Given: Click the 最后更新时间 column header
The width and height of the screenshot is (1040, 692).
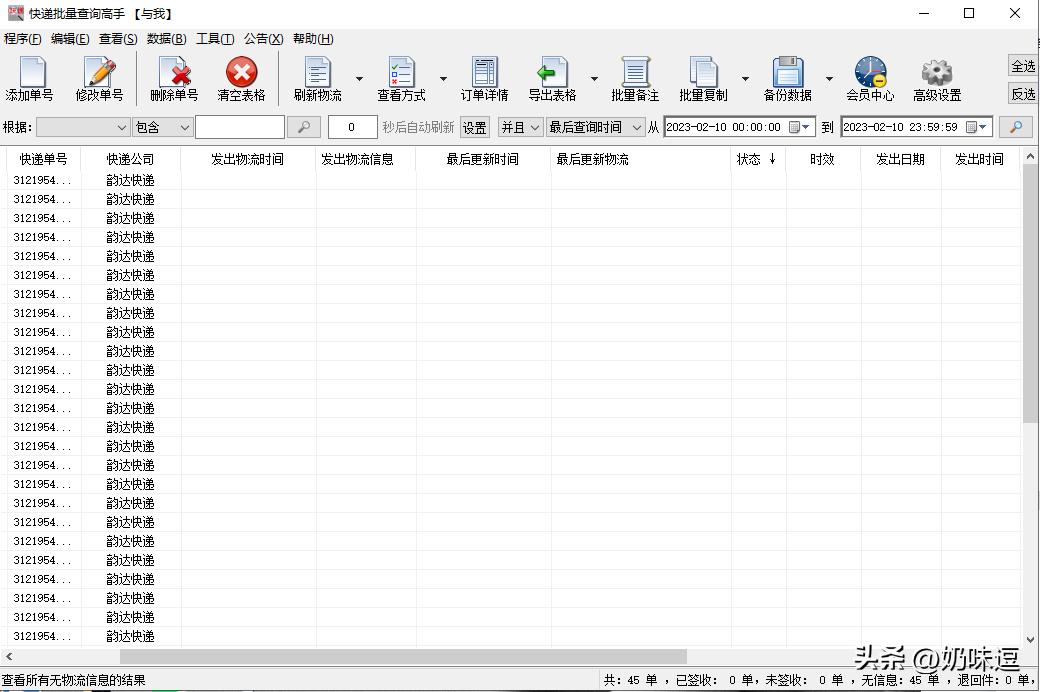Looking at the screenshot, I should pos(483,159).
